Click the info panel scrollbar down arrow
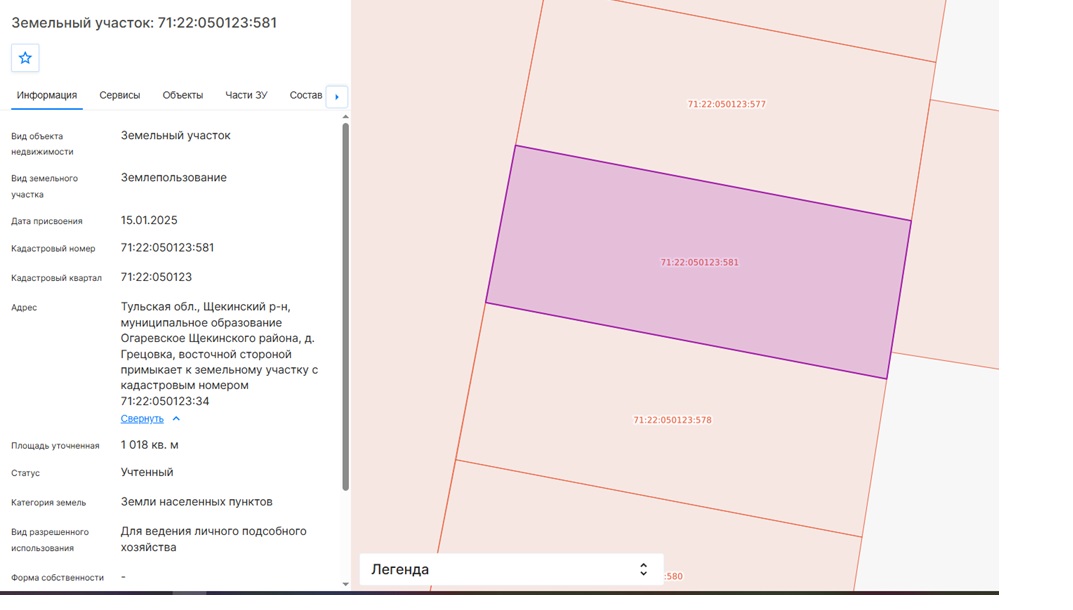 pos(346,584)
